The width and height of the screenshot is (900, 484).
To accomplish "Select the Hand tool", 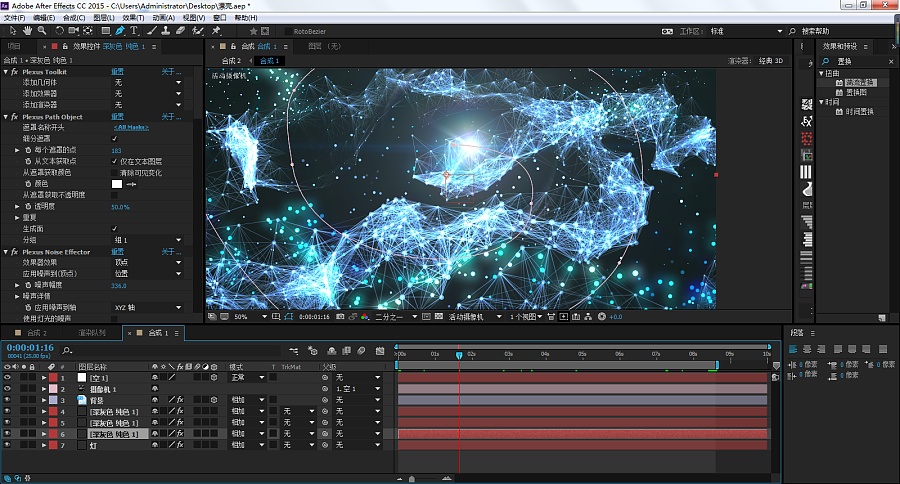I will [x=27, y=31].
